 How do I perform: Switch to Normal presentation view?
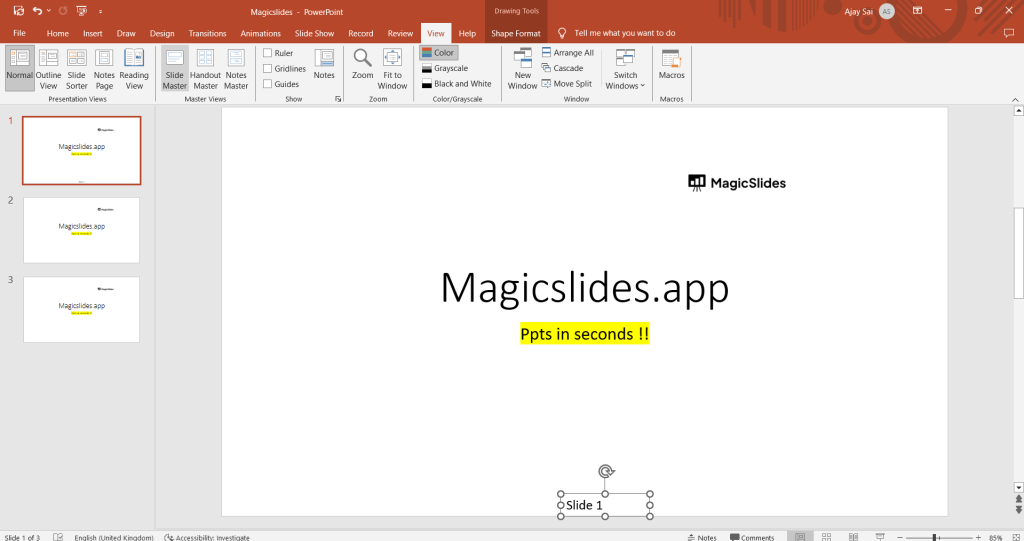20,68
